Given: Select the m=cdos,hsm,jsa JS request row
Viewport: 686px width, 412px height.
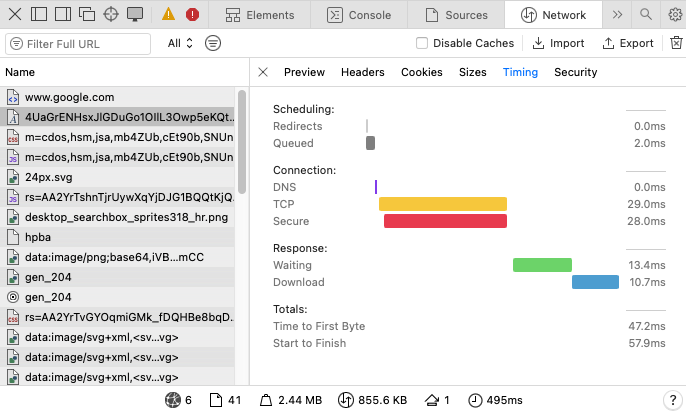Looking at the screenshot, I should [x=117, y=157].
